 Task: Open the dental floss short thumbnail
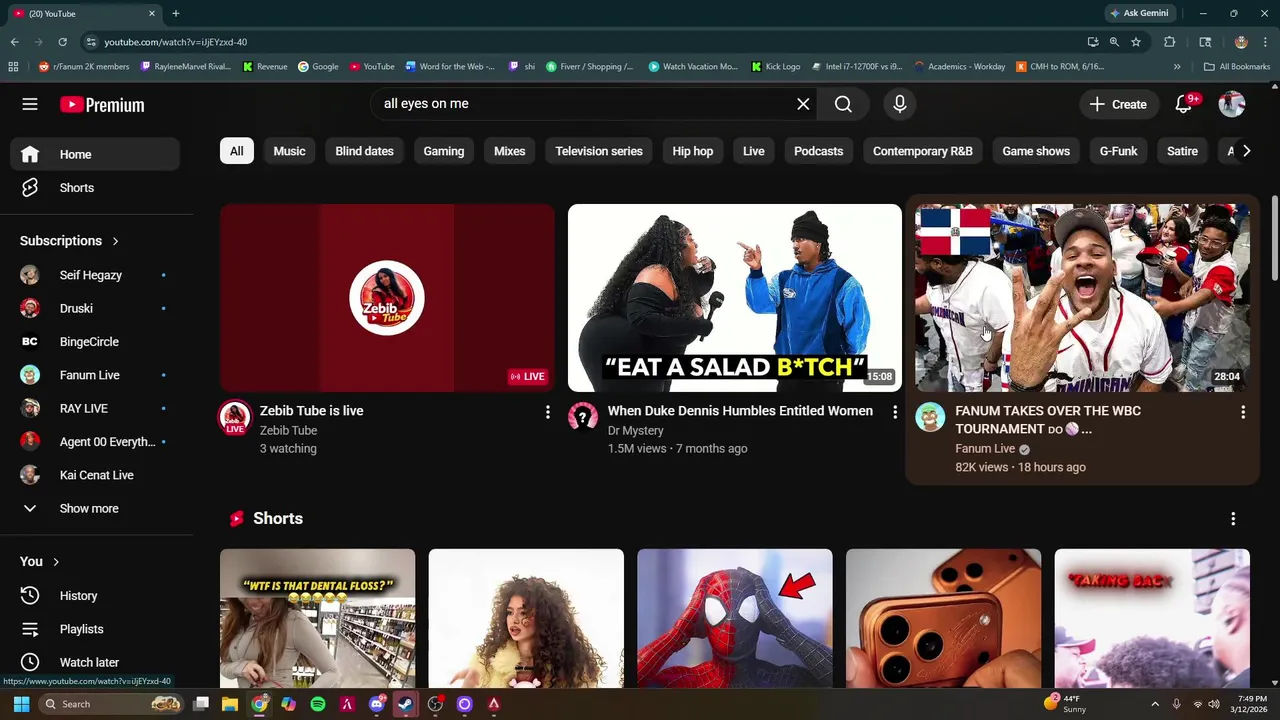point(318,618)
